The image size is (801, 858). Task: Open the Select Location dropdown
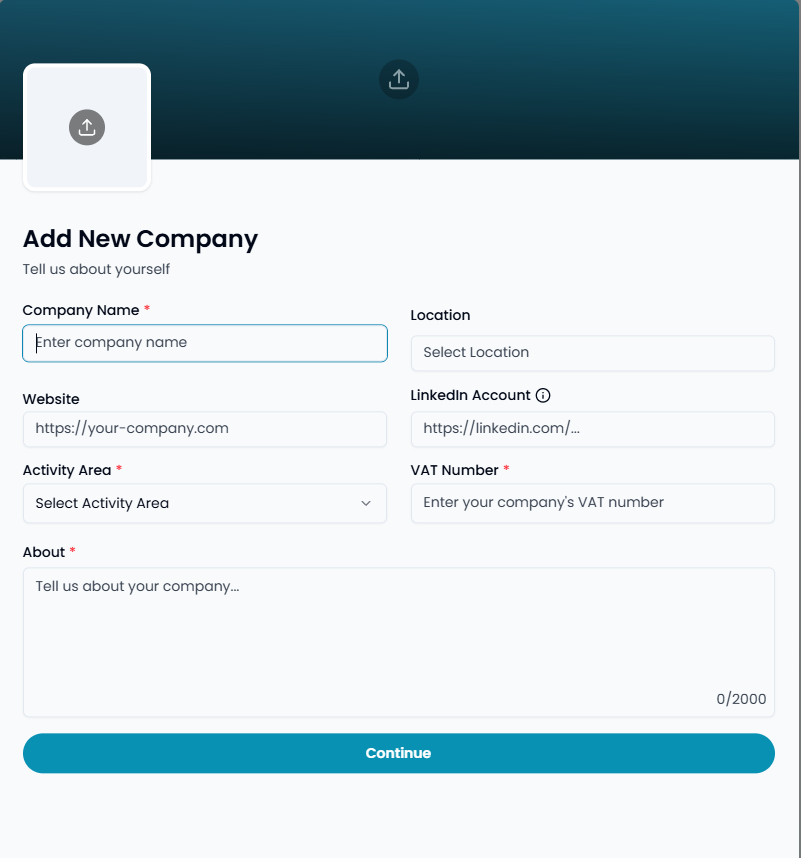click(592, 353)
